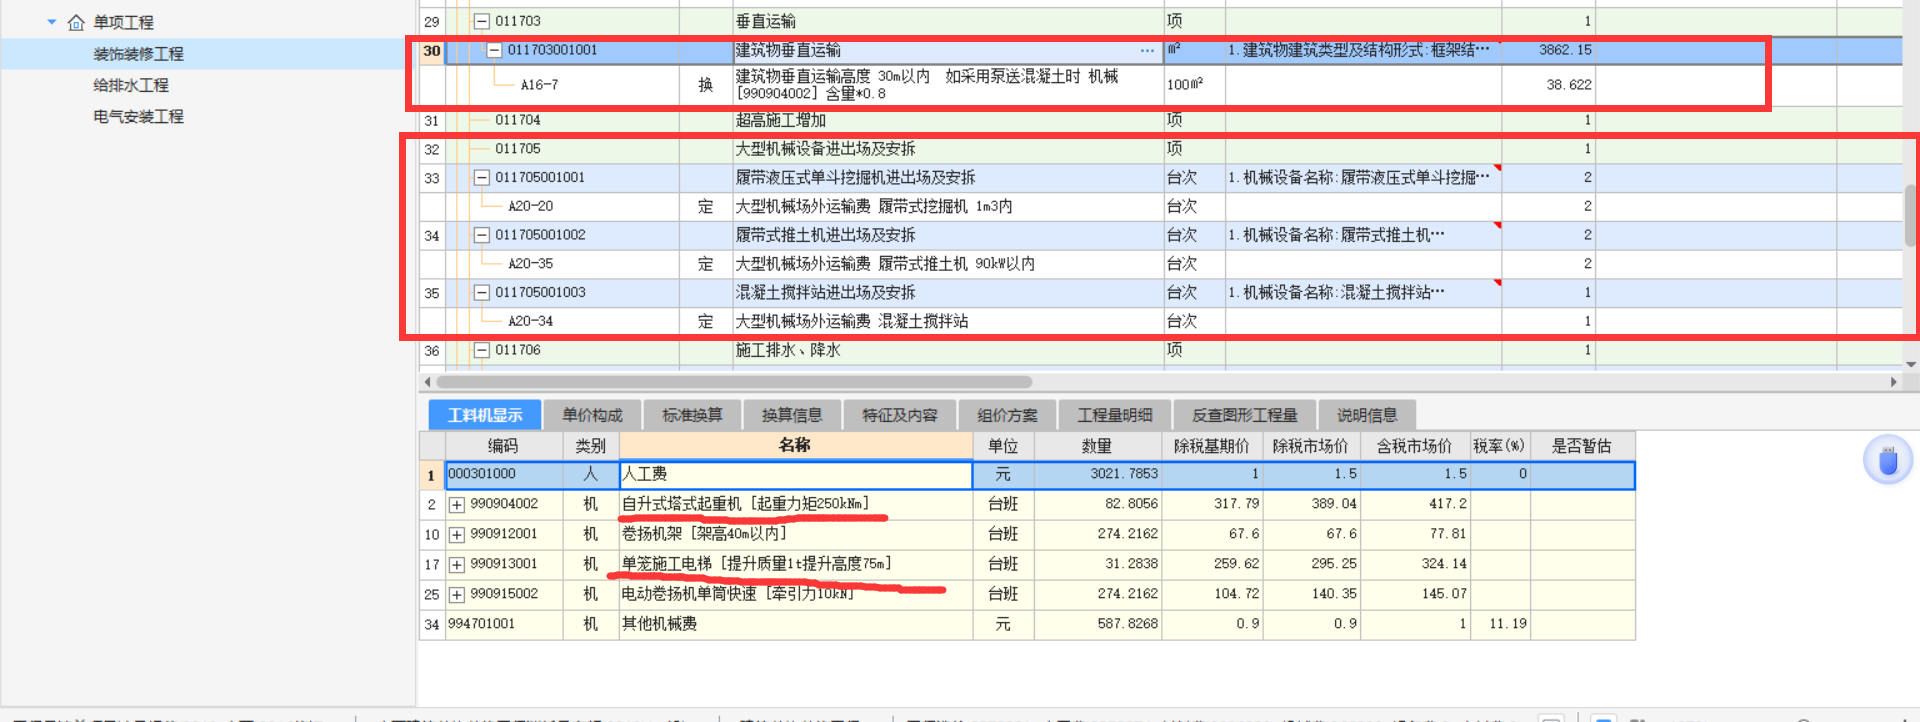
Task: Click the floating blue mouse assistant icon
Action: [x=1888, y=460]
